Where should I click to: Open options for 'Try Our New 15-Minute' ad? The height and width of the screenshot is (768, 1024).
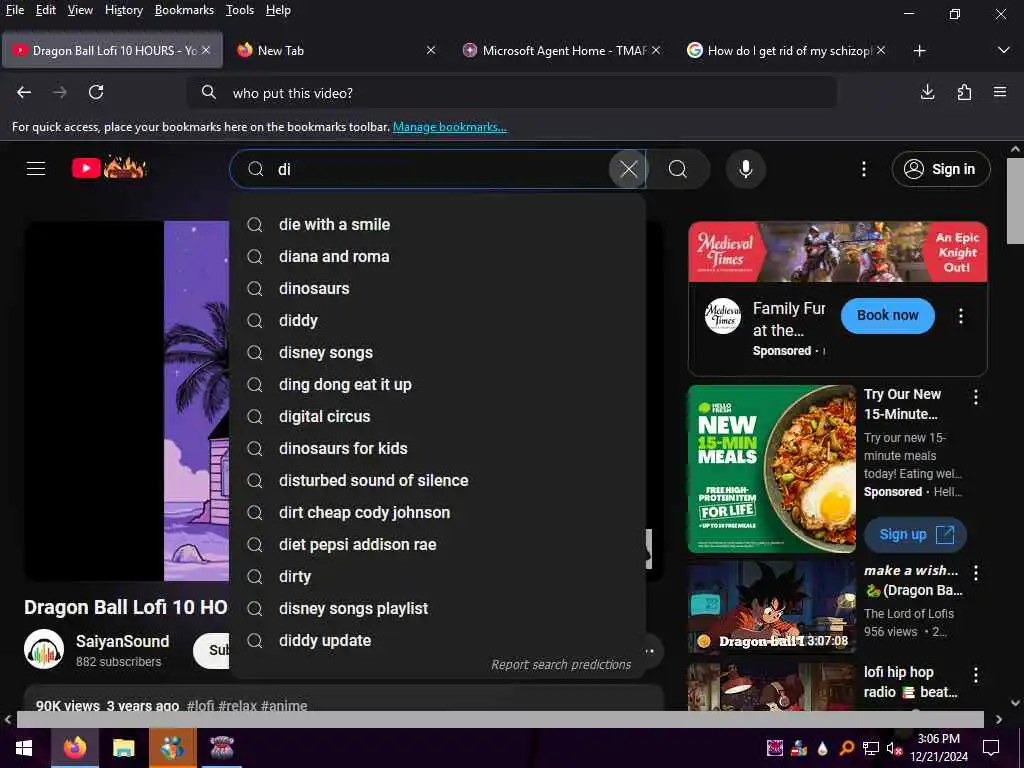pyautogui.click(x=976, y=396)
